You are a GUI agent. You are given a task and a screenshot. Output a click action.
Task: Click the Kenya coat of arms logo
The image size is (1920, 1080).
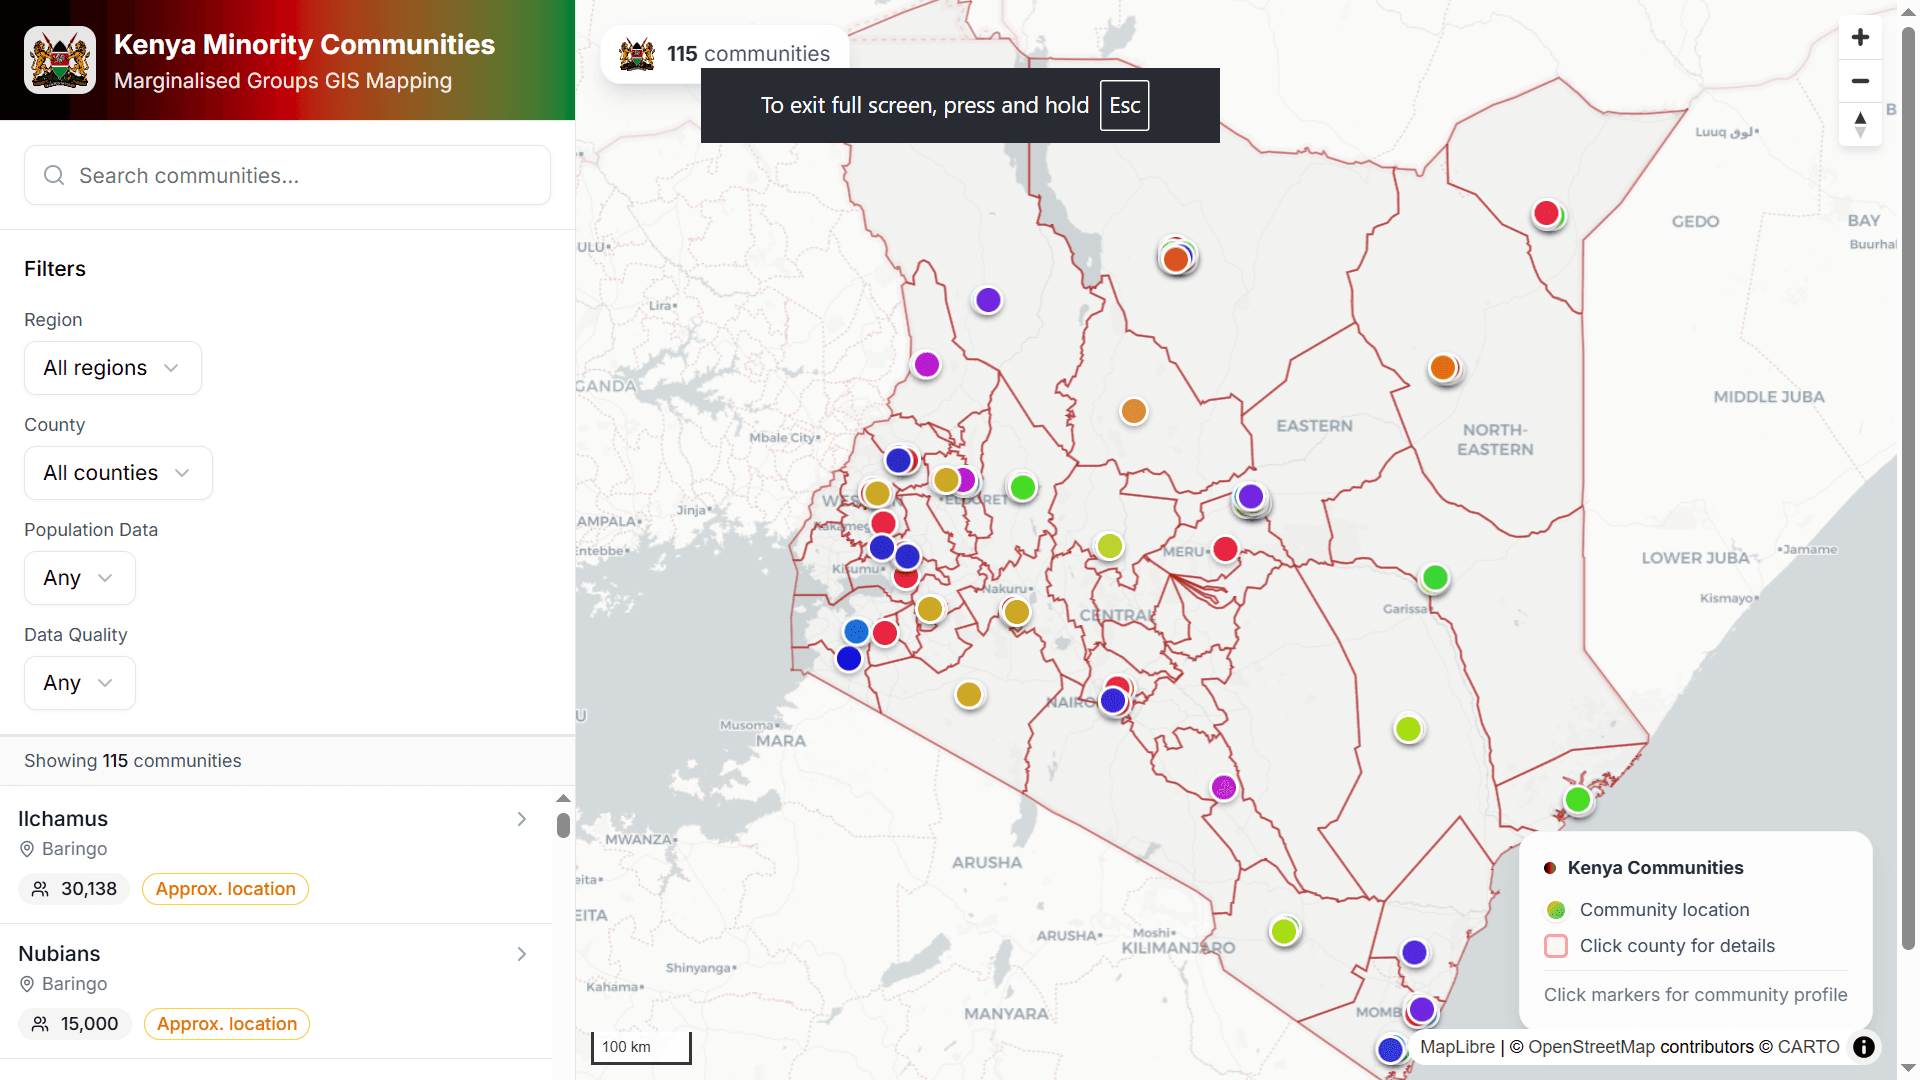click(59, 59)
